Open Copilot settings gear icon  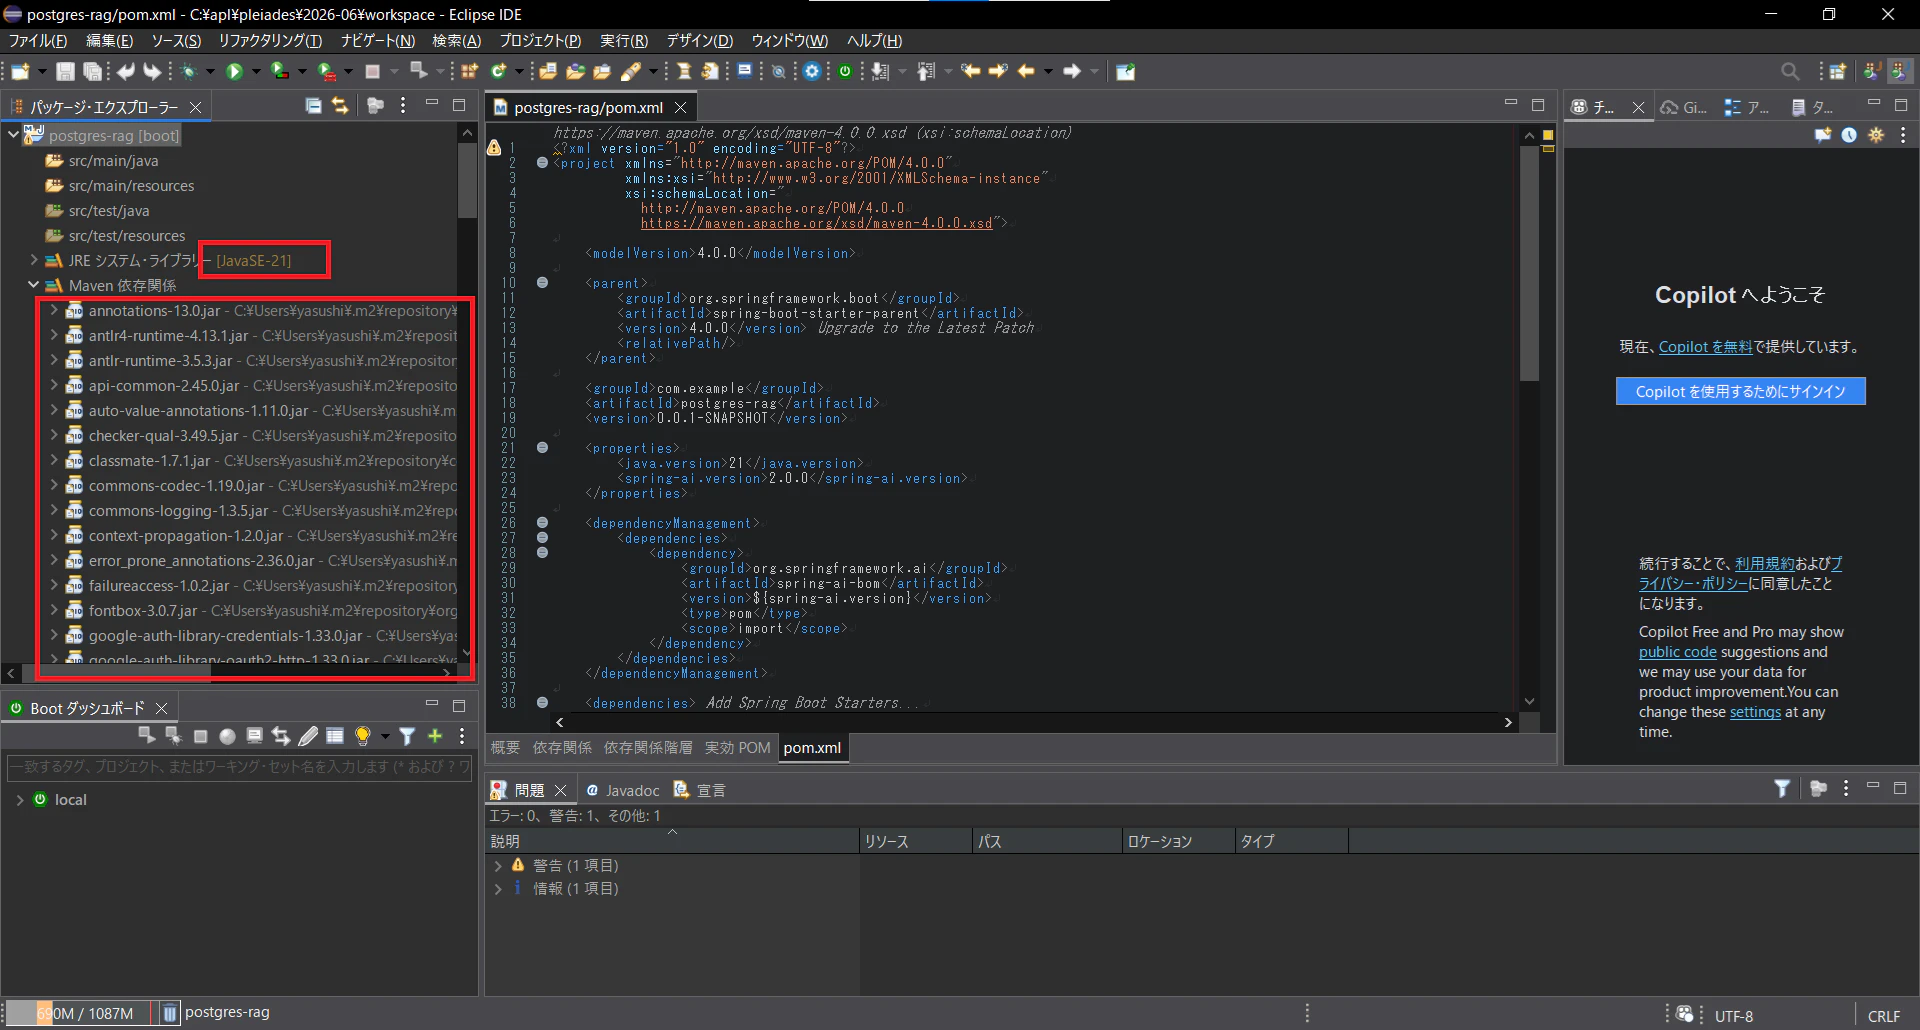tap(1876, 135)
